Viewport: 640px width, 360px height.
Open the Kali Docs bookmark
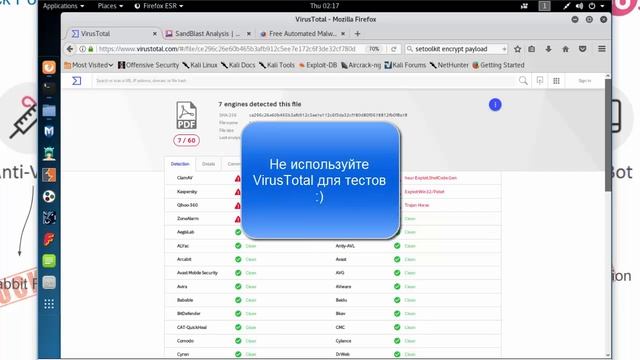[238, 65]
